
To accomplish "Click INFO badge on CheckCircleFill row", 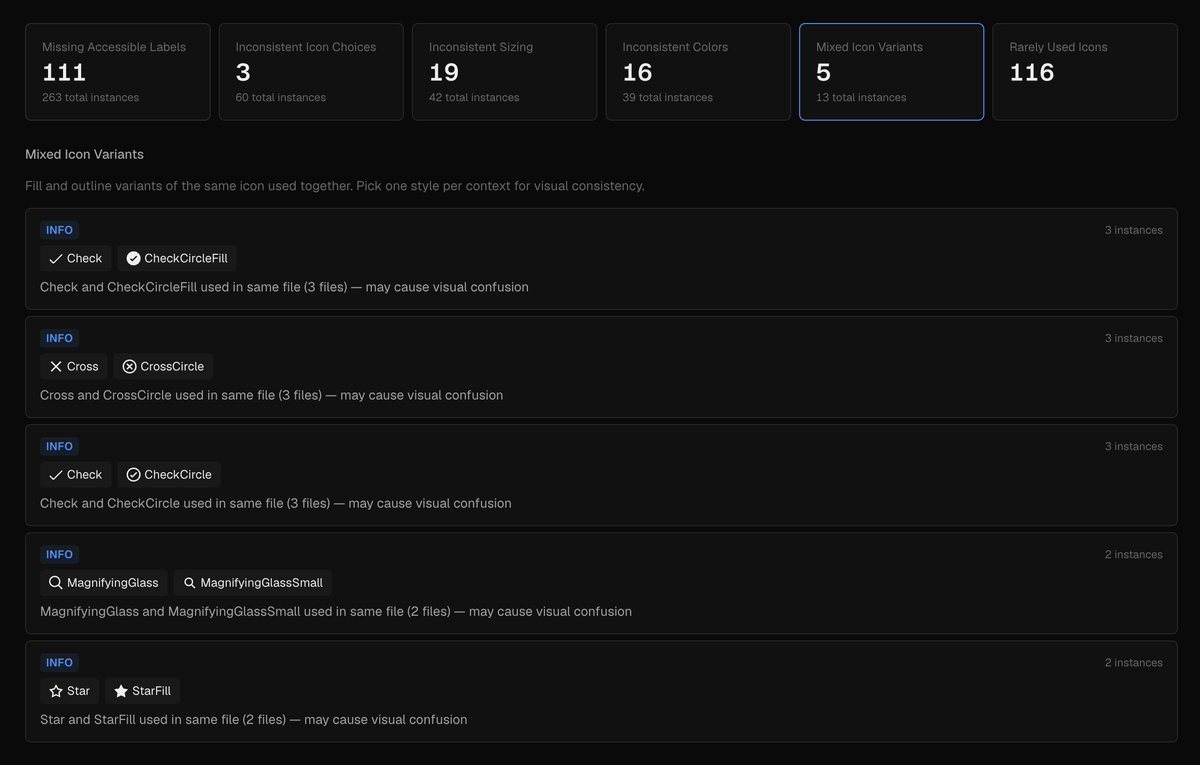I will point(59,230).
